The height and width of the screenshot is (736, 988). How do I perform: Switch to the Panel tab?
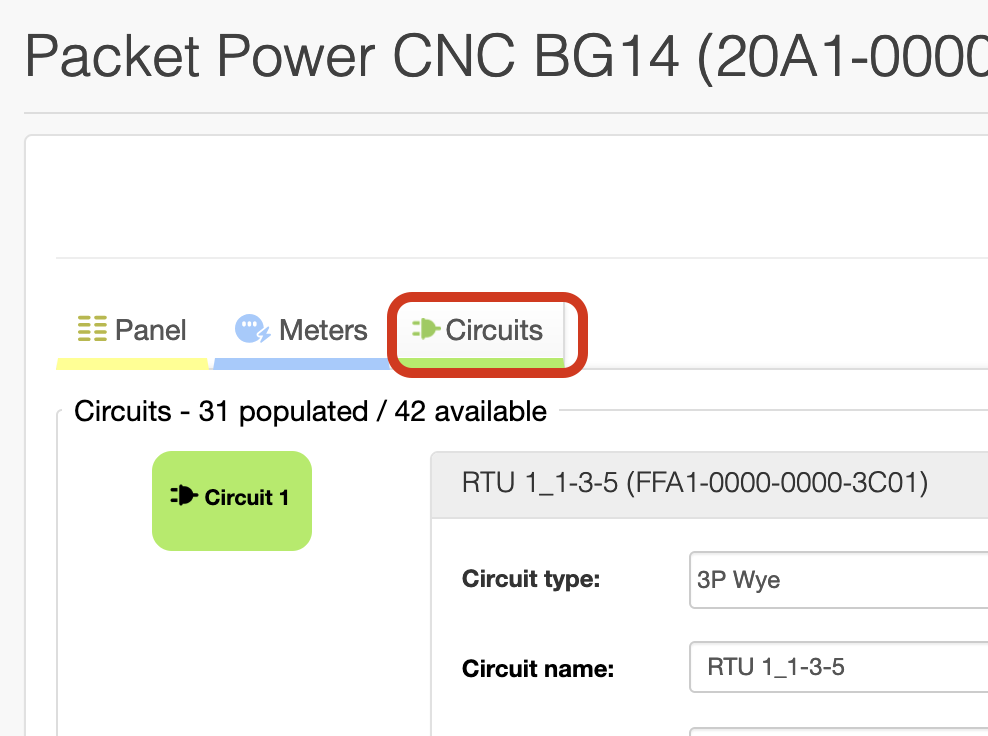click(x=132, y=330)
